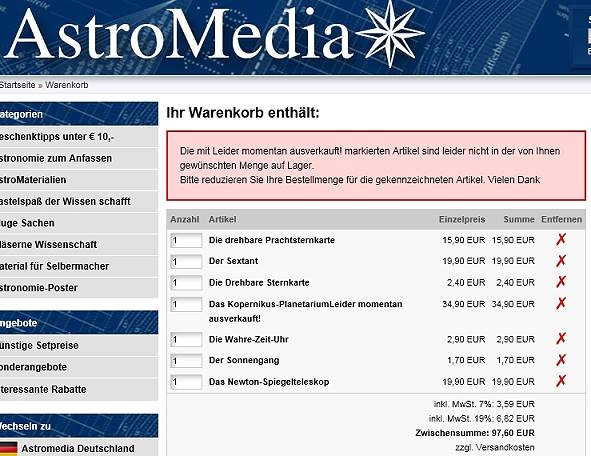Screen dimensions: 591x456
Task: Open Das Newton-Spiegelteleskop product link
Action: [269, 382]
